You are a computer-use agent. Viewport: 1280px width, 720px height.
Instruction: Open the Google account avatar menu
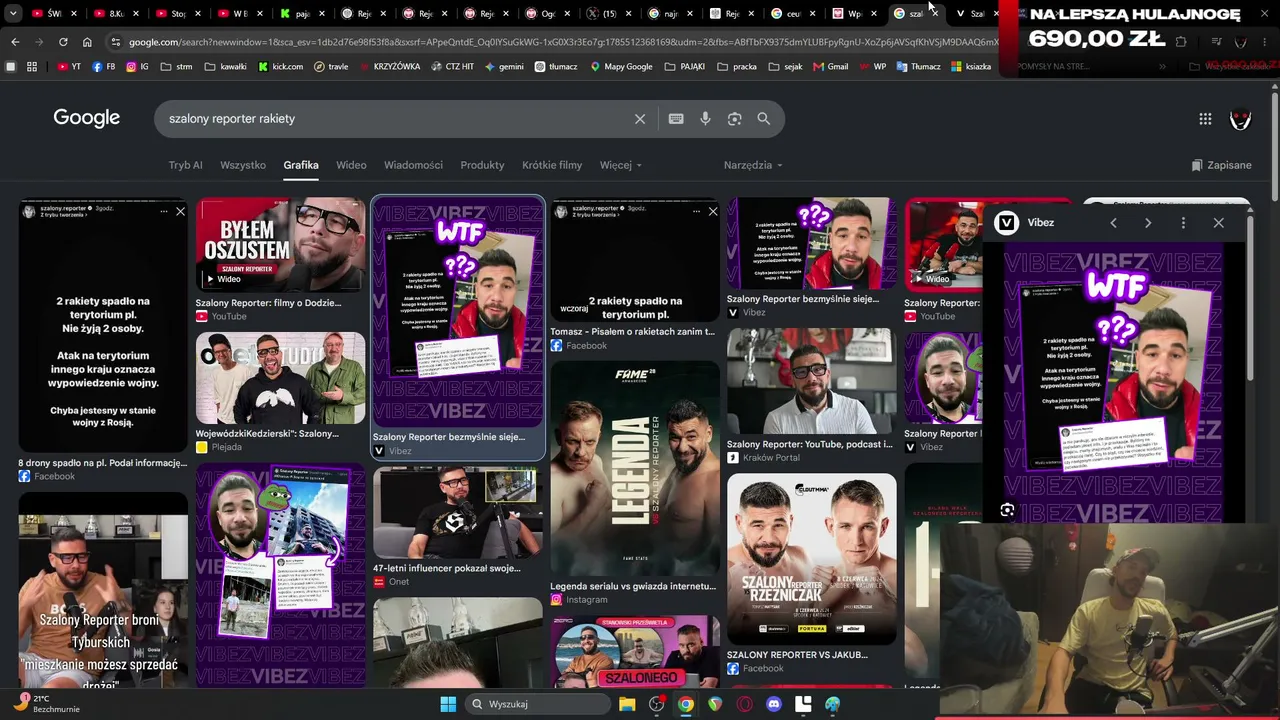1240,119
